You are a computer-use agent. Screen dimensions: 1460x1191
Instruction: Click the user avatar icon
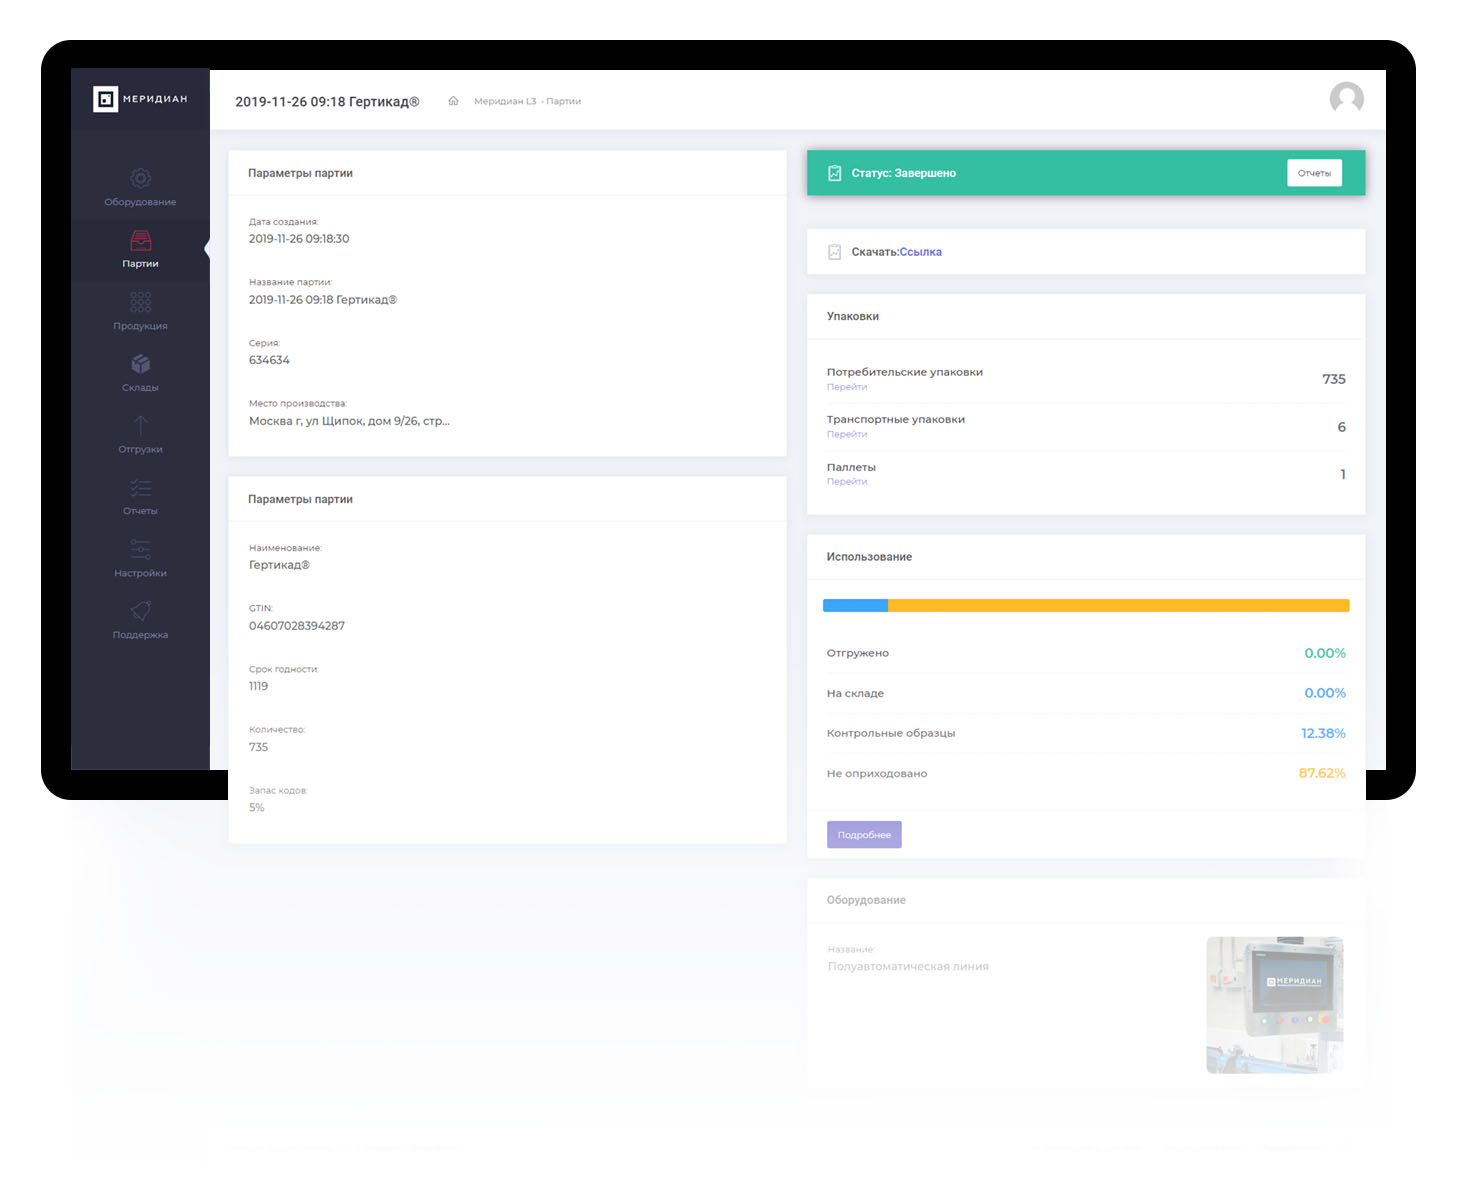tap(1346, 99)
